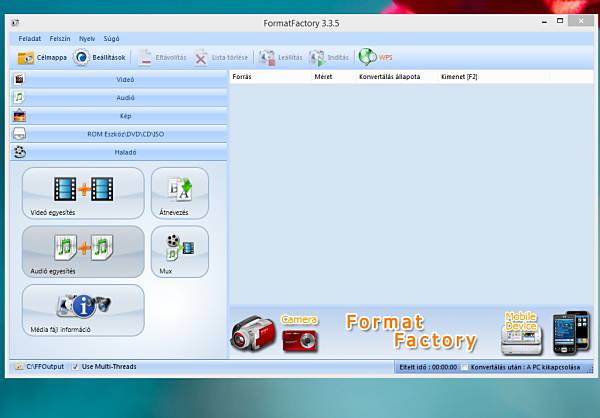The image size is (600, 418).
Task: Toggle the Use Multi-Threads checkbox
Action: click(x=75, y=367)
